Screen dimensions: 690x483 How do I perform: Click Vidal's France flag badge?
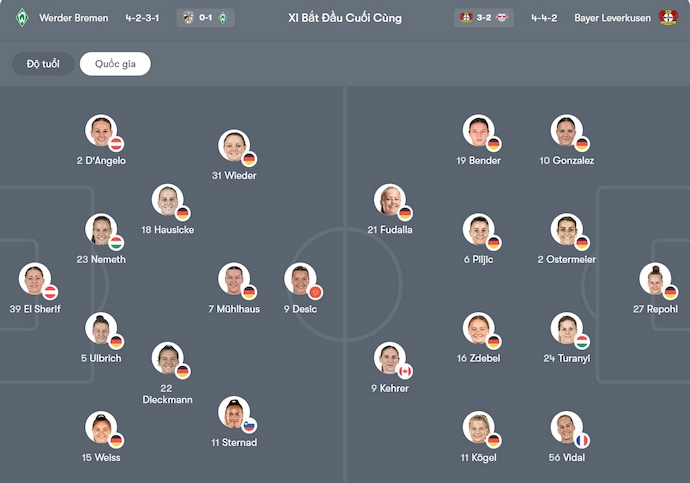coord(582,440)
